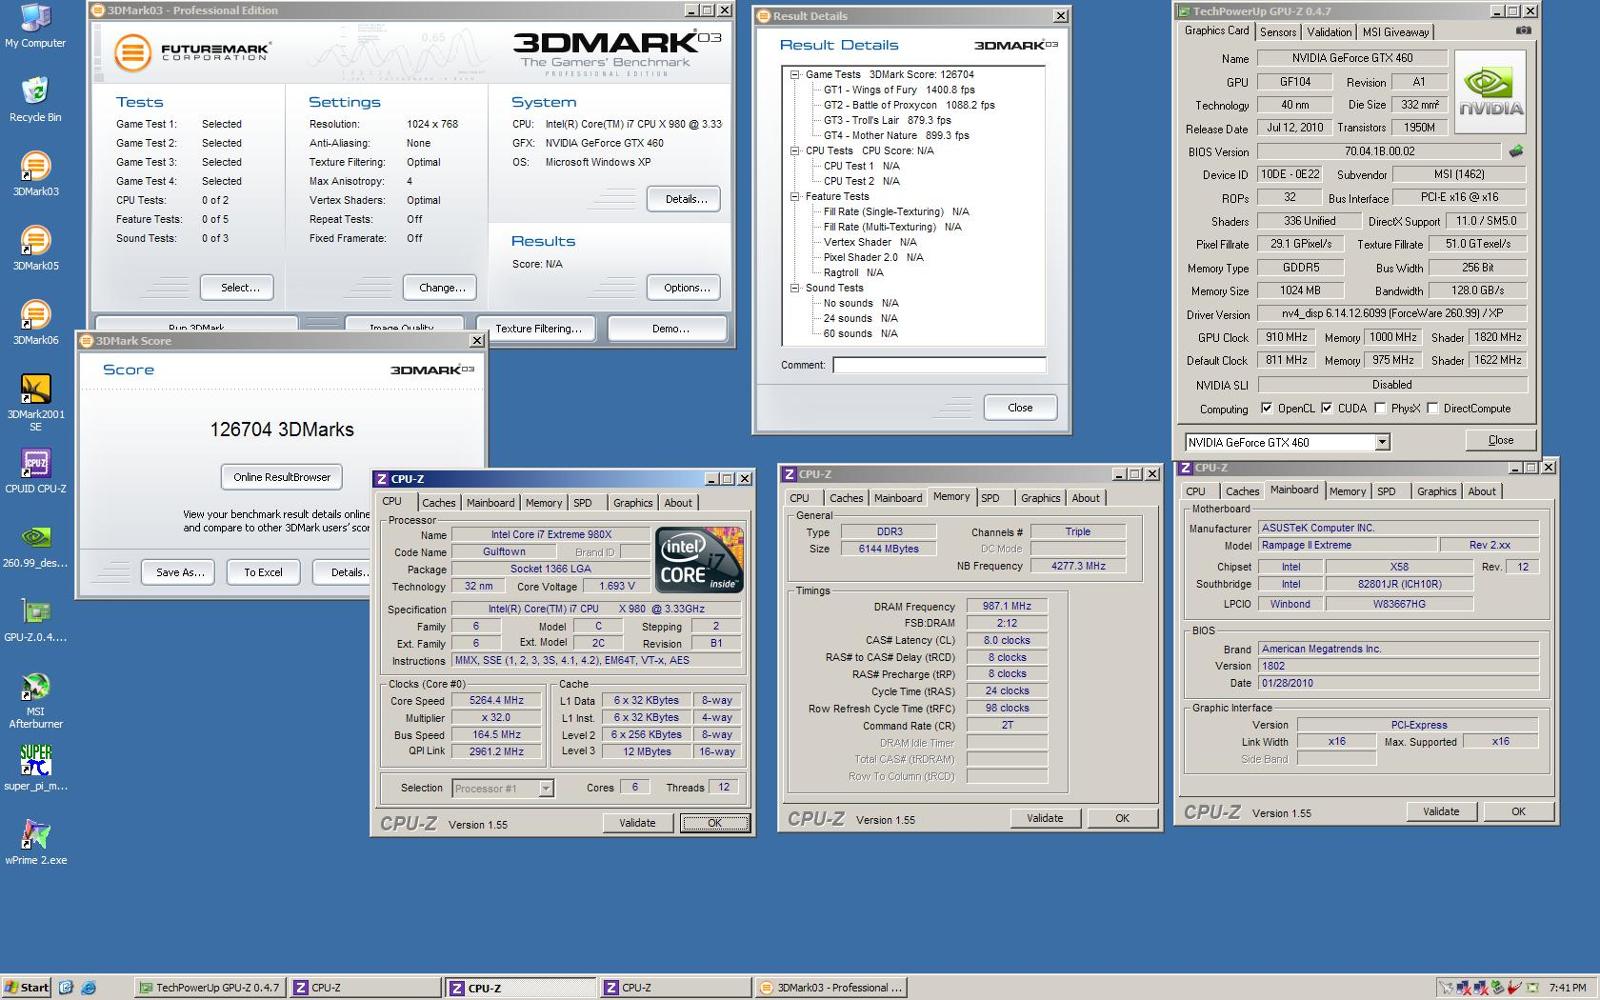Click Validate in CPU-Z Memory window

pyautogui.click(x=1044, y=818)
